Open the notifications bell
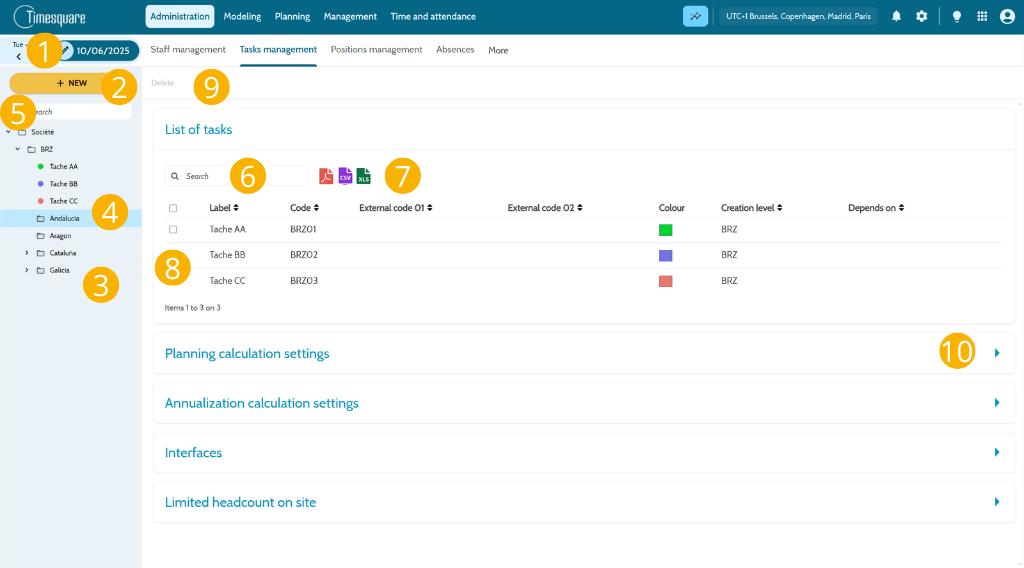Screen dimensions: 1024x568 [x=896, y=16]
